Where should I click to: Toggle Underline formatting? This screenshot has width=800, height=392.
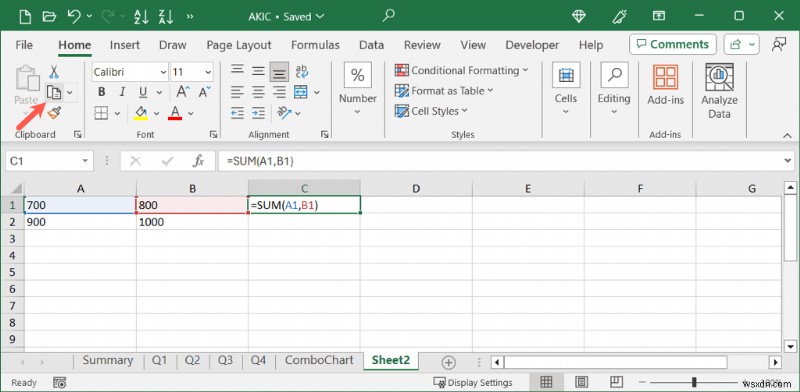pyautogui.click(x=143, y=92)
